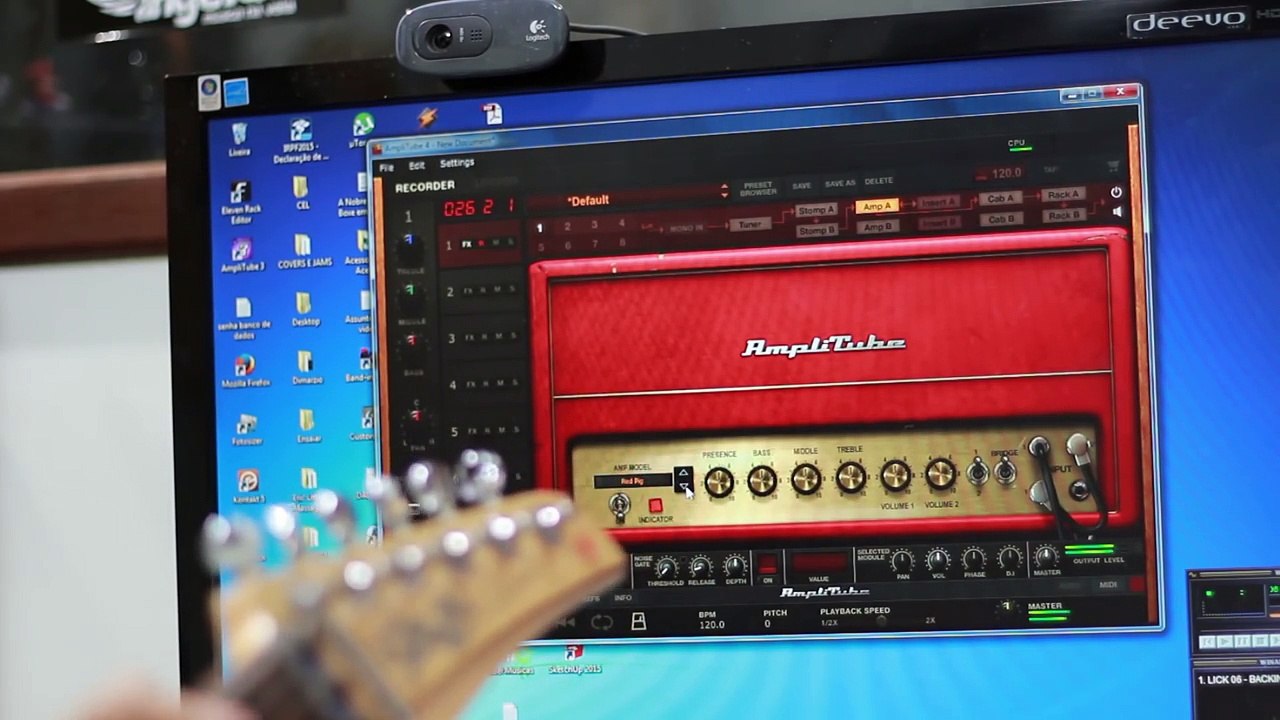Select the Amp A module
This screenshot has width=1280, height=720.
tap(876, 207)
